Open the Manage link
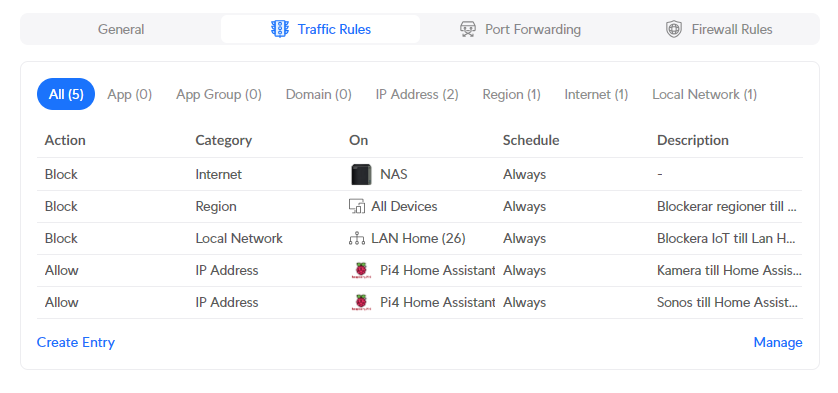The height and width of the screenshot is (393, 838). point(778,342)
